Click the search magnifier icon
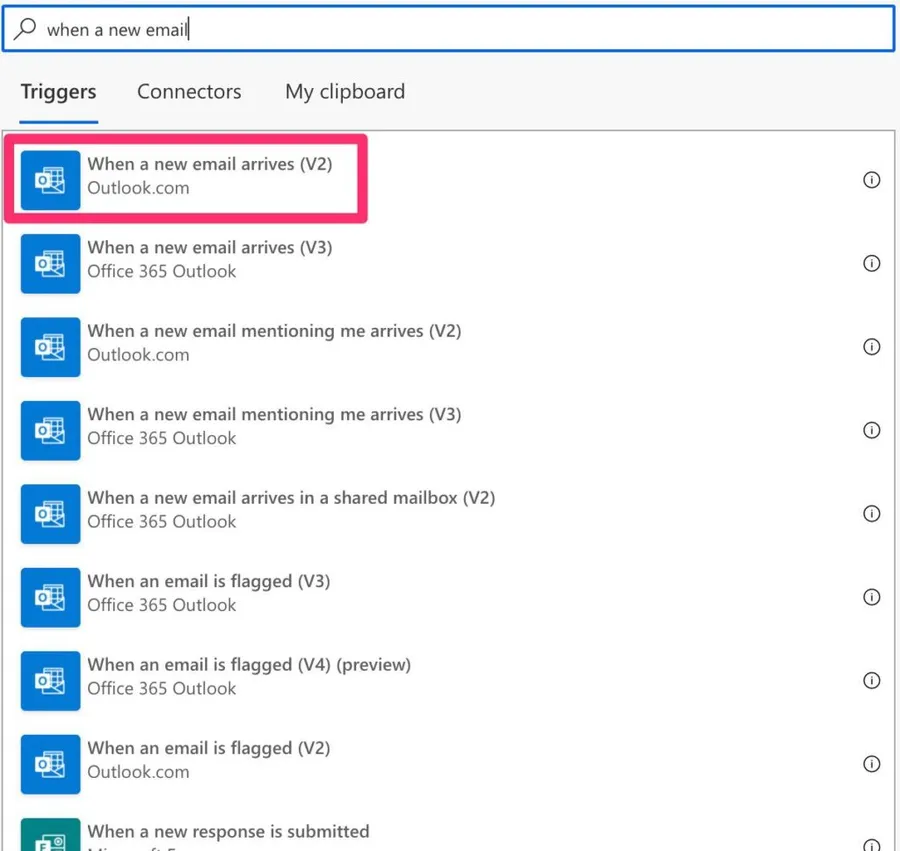 [x=26, y=29]
